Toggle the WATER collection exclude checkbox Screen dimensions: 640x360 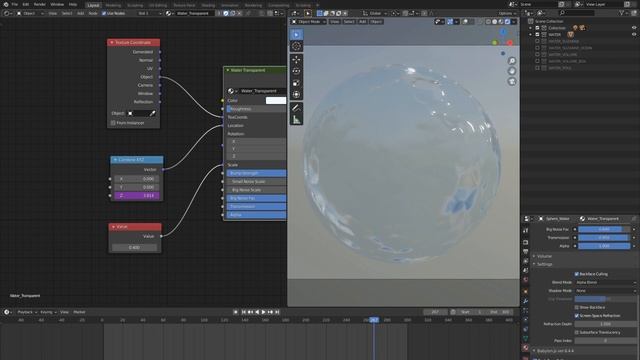pyautogui.click(x=537, y=35)
